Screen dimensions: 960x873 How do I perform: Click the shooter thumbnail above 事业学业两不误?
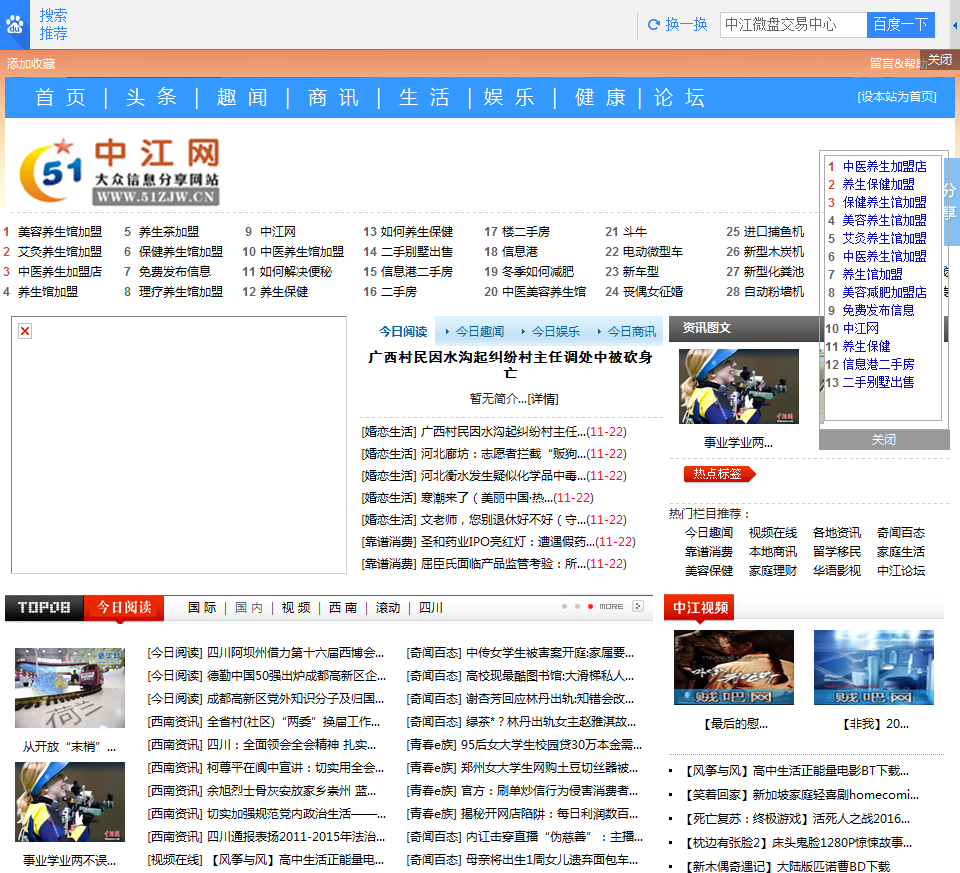(70, 801)
